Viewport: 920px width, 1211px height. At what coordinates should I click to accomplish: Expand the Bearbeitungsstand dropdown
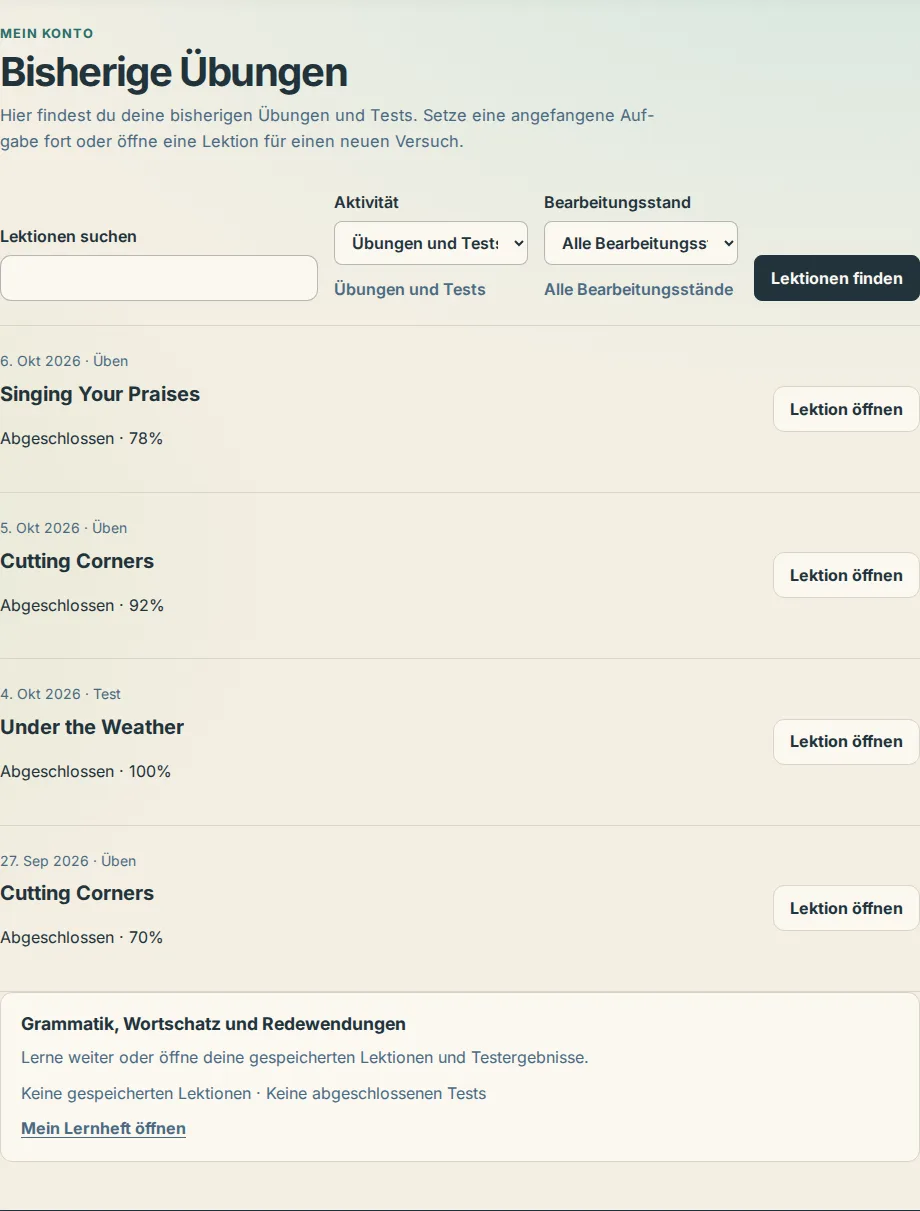641,243
